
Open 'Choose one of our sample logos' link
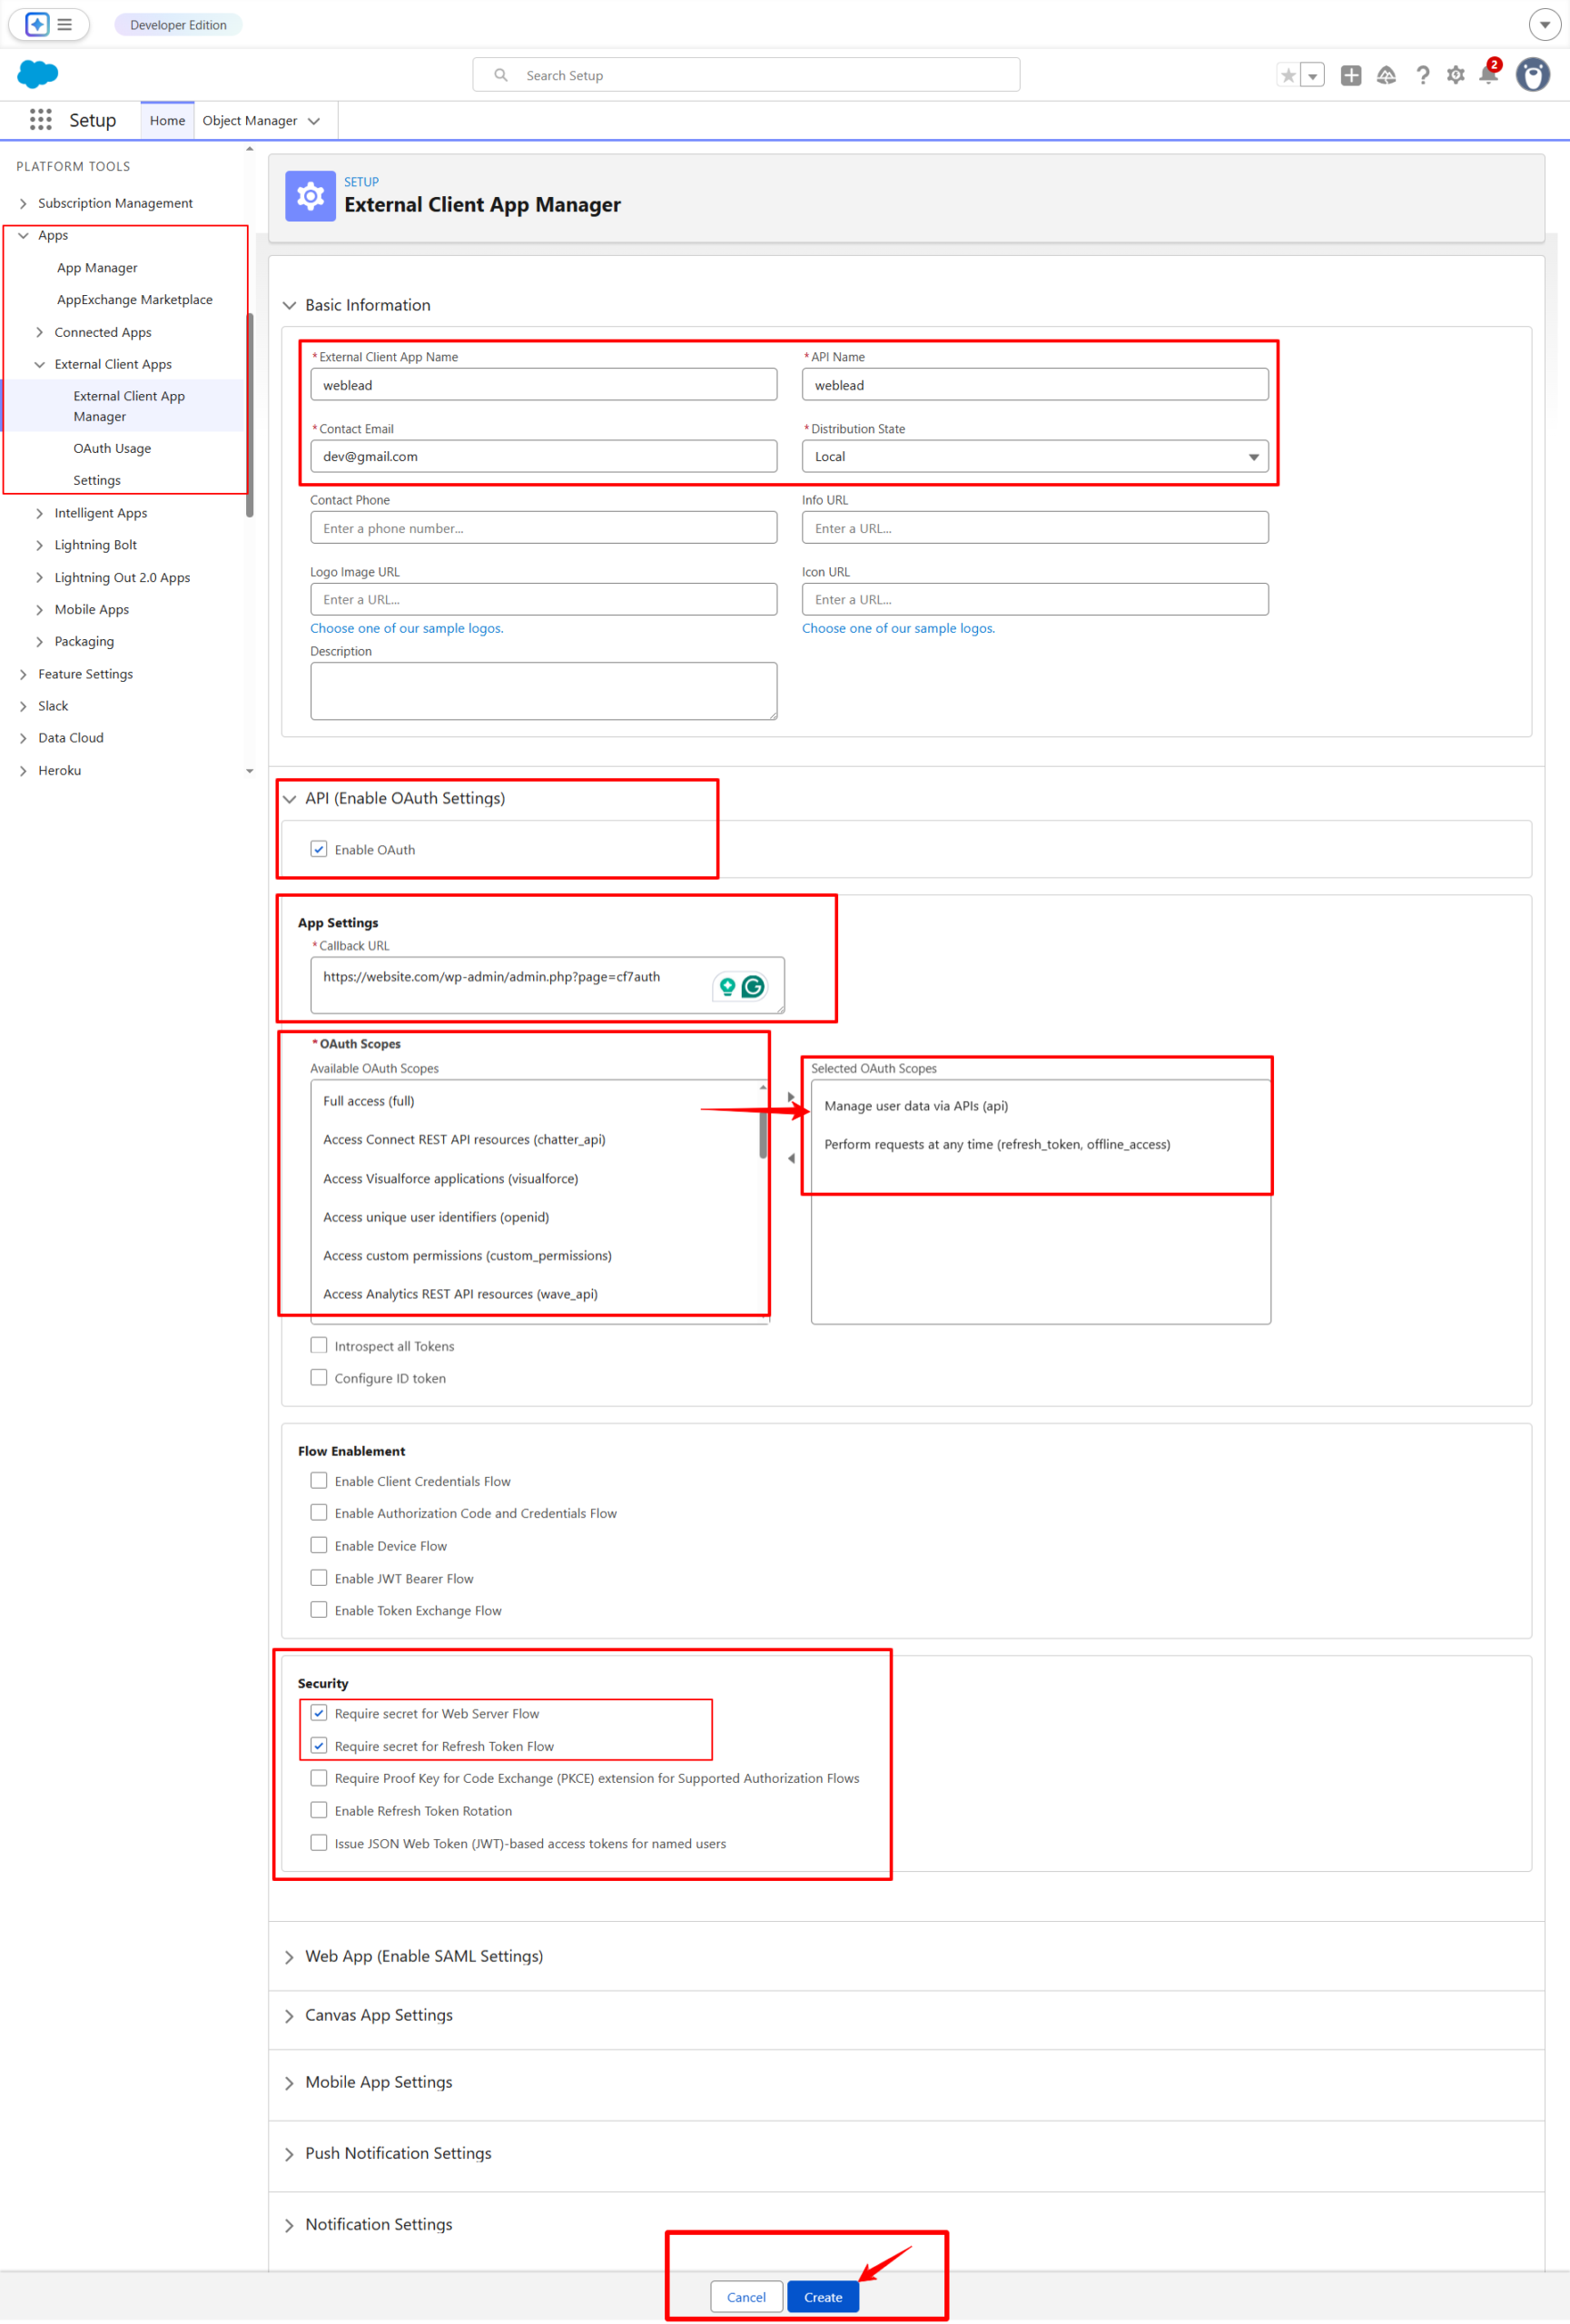(406, 628)
